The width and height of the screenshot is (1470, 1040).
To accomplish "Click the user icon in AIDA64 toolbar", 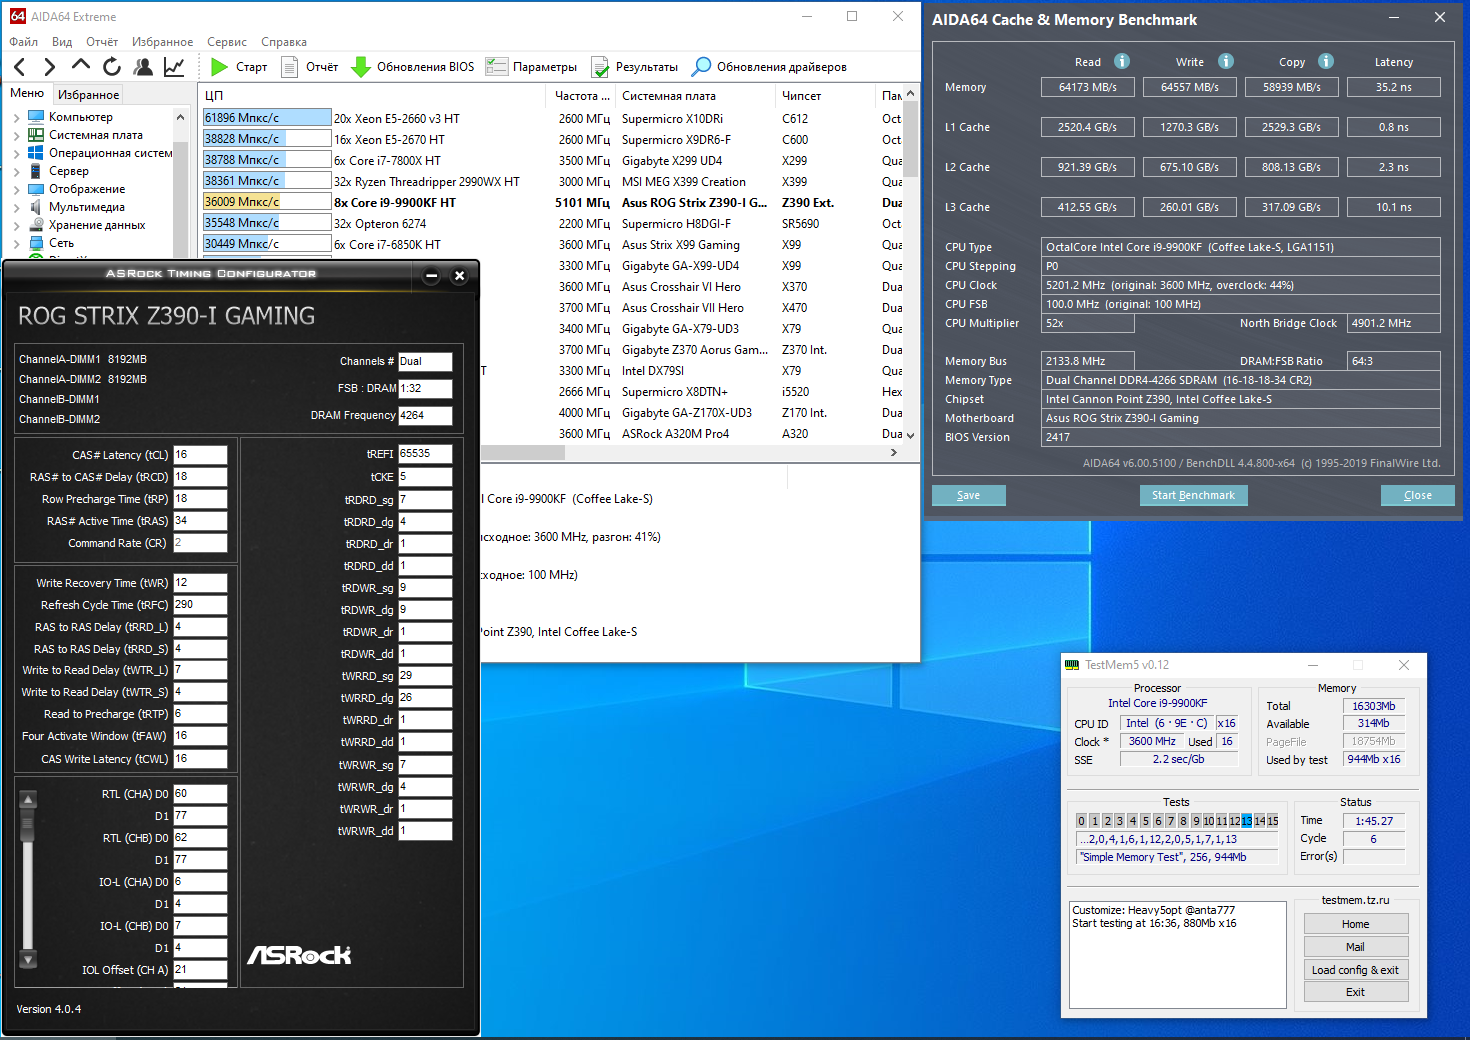I will [143, 67].
